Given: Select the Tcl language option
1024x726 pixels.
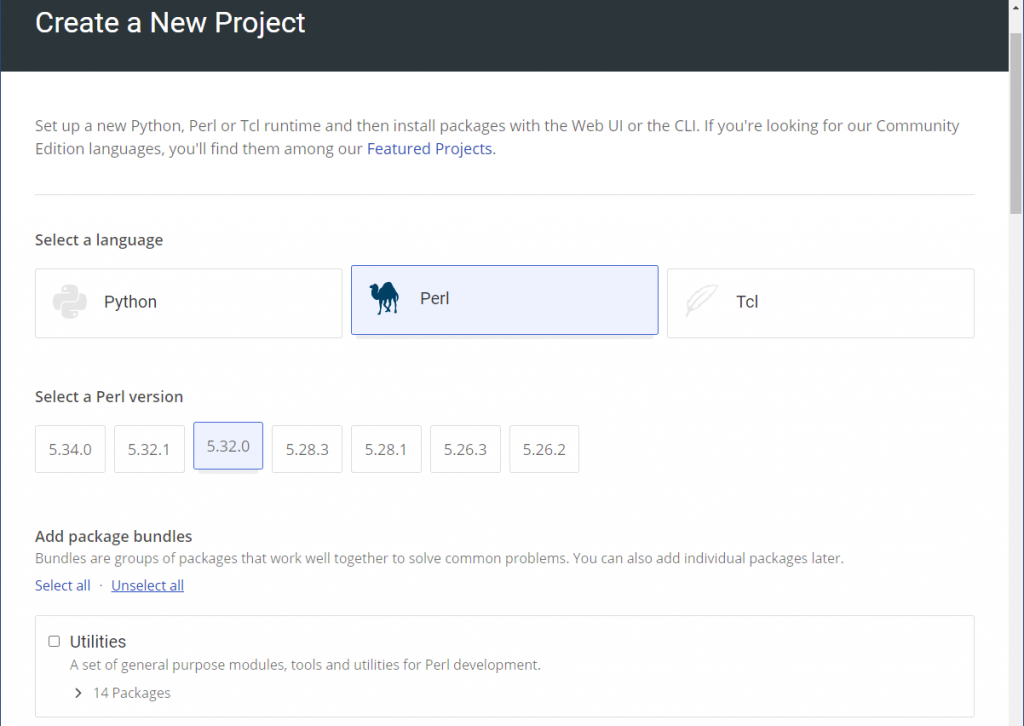Looking at the screenshot, I should (x=820, y=302).
